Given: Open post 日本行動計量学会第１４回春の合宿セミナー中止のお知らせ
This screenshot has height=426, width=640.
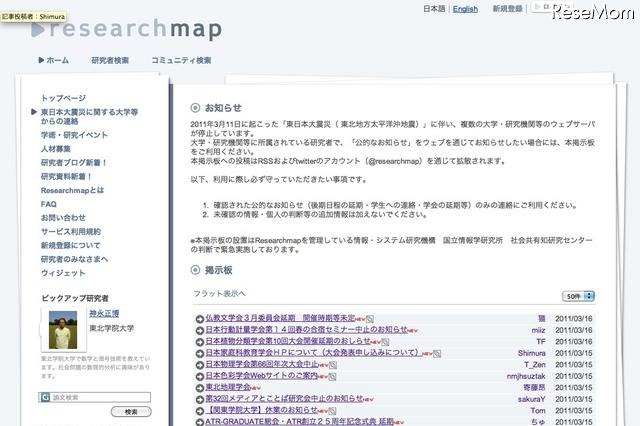Looking at the screenshot, I should [x=307, y=330].
